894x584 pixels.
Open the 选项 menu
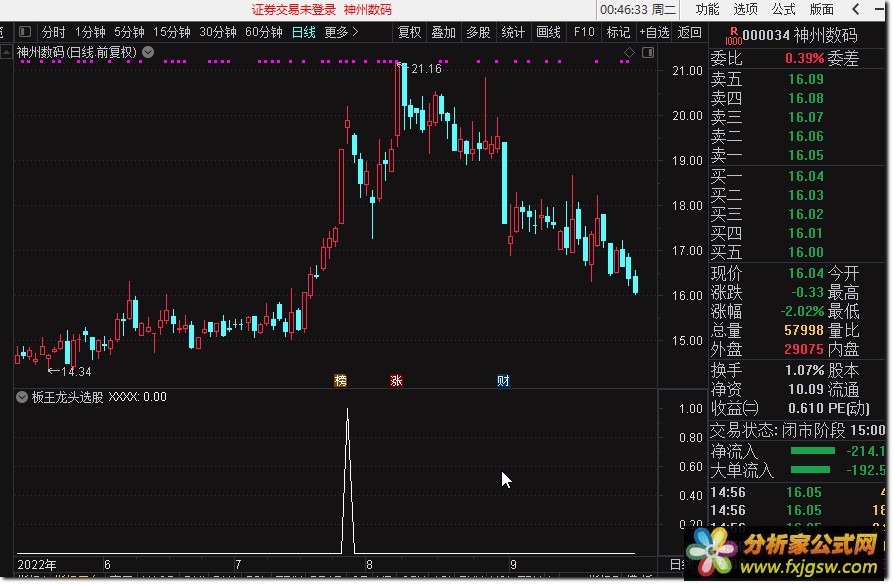click(x=745, y=9)
